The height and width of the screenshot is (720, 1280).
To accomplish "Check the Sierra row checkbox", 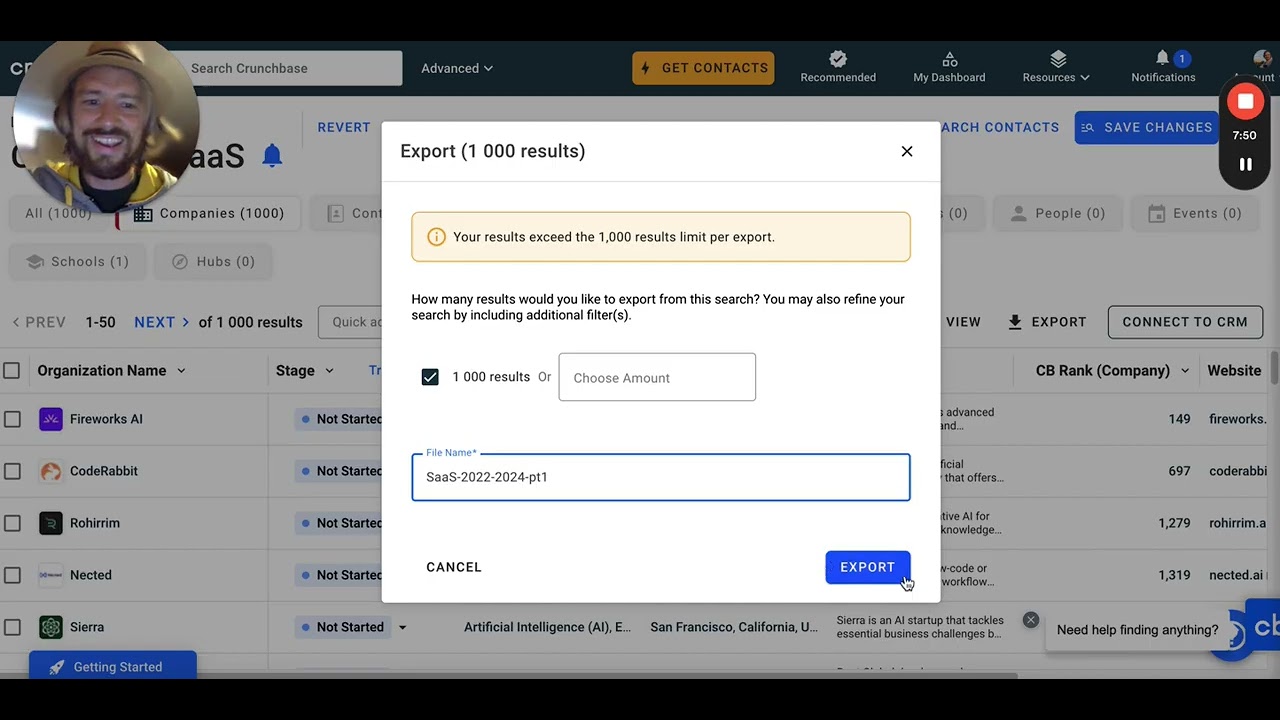I will coord(12,627).
